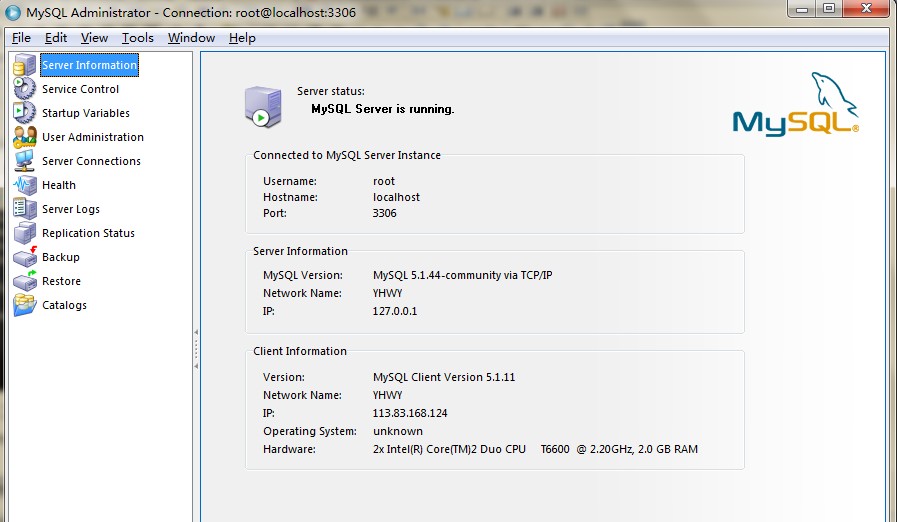
Task: Click the Startup Variables icon
Action: 24,113
